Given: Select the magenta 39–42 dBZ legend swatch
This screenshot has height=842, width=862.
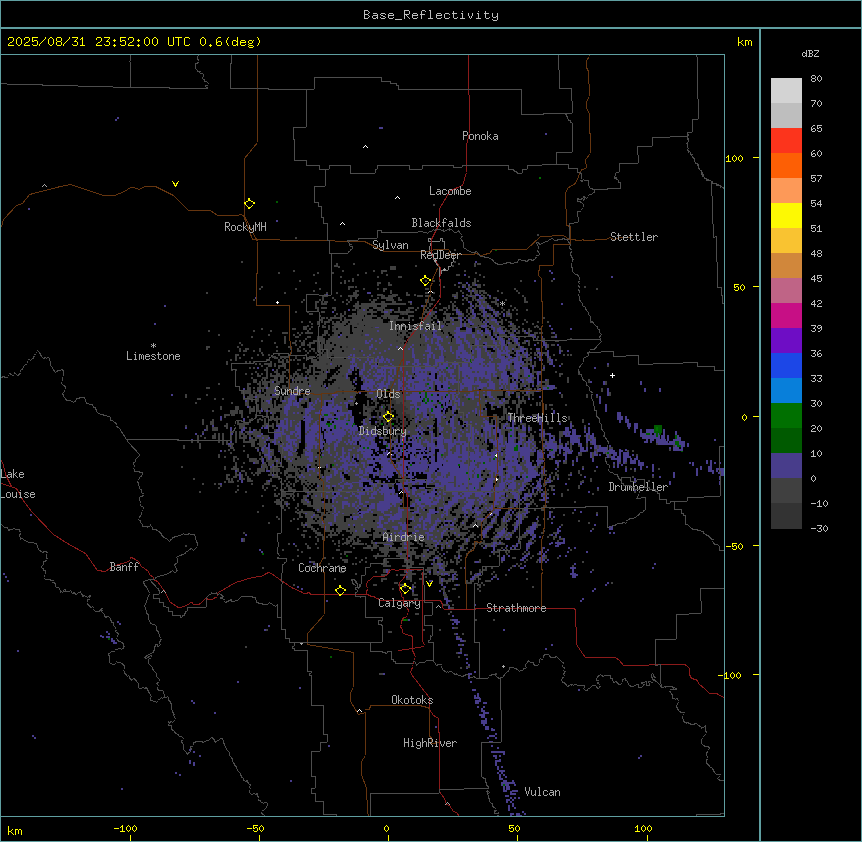Looking at the screenshot, I should point(786,315).
